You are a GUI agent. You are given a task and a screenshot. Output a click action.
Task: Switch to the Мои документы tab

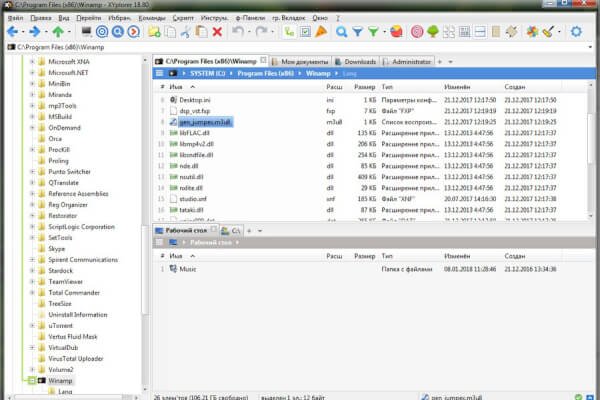[300, 62]
